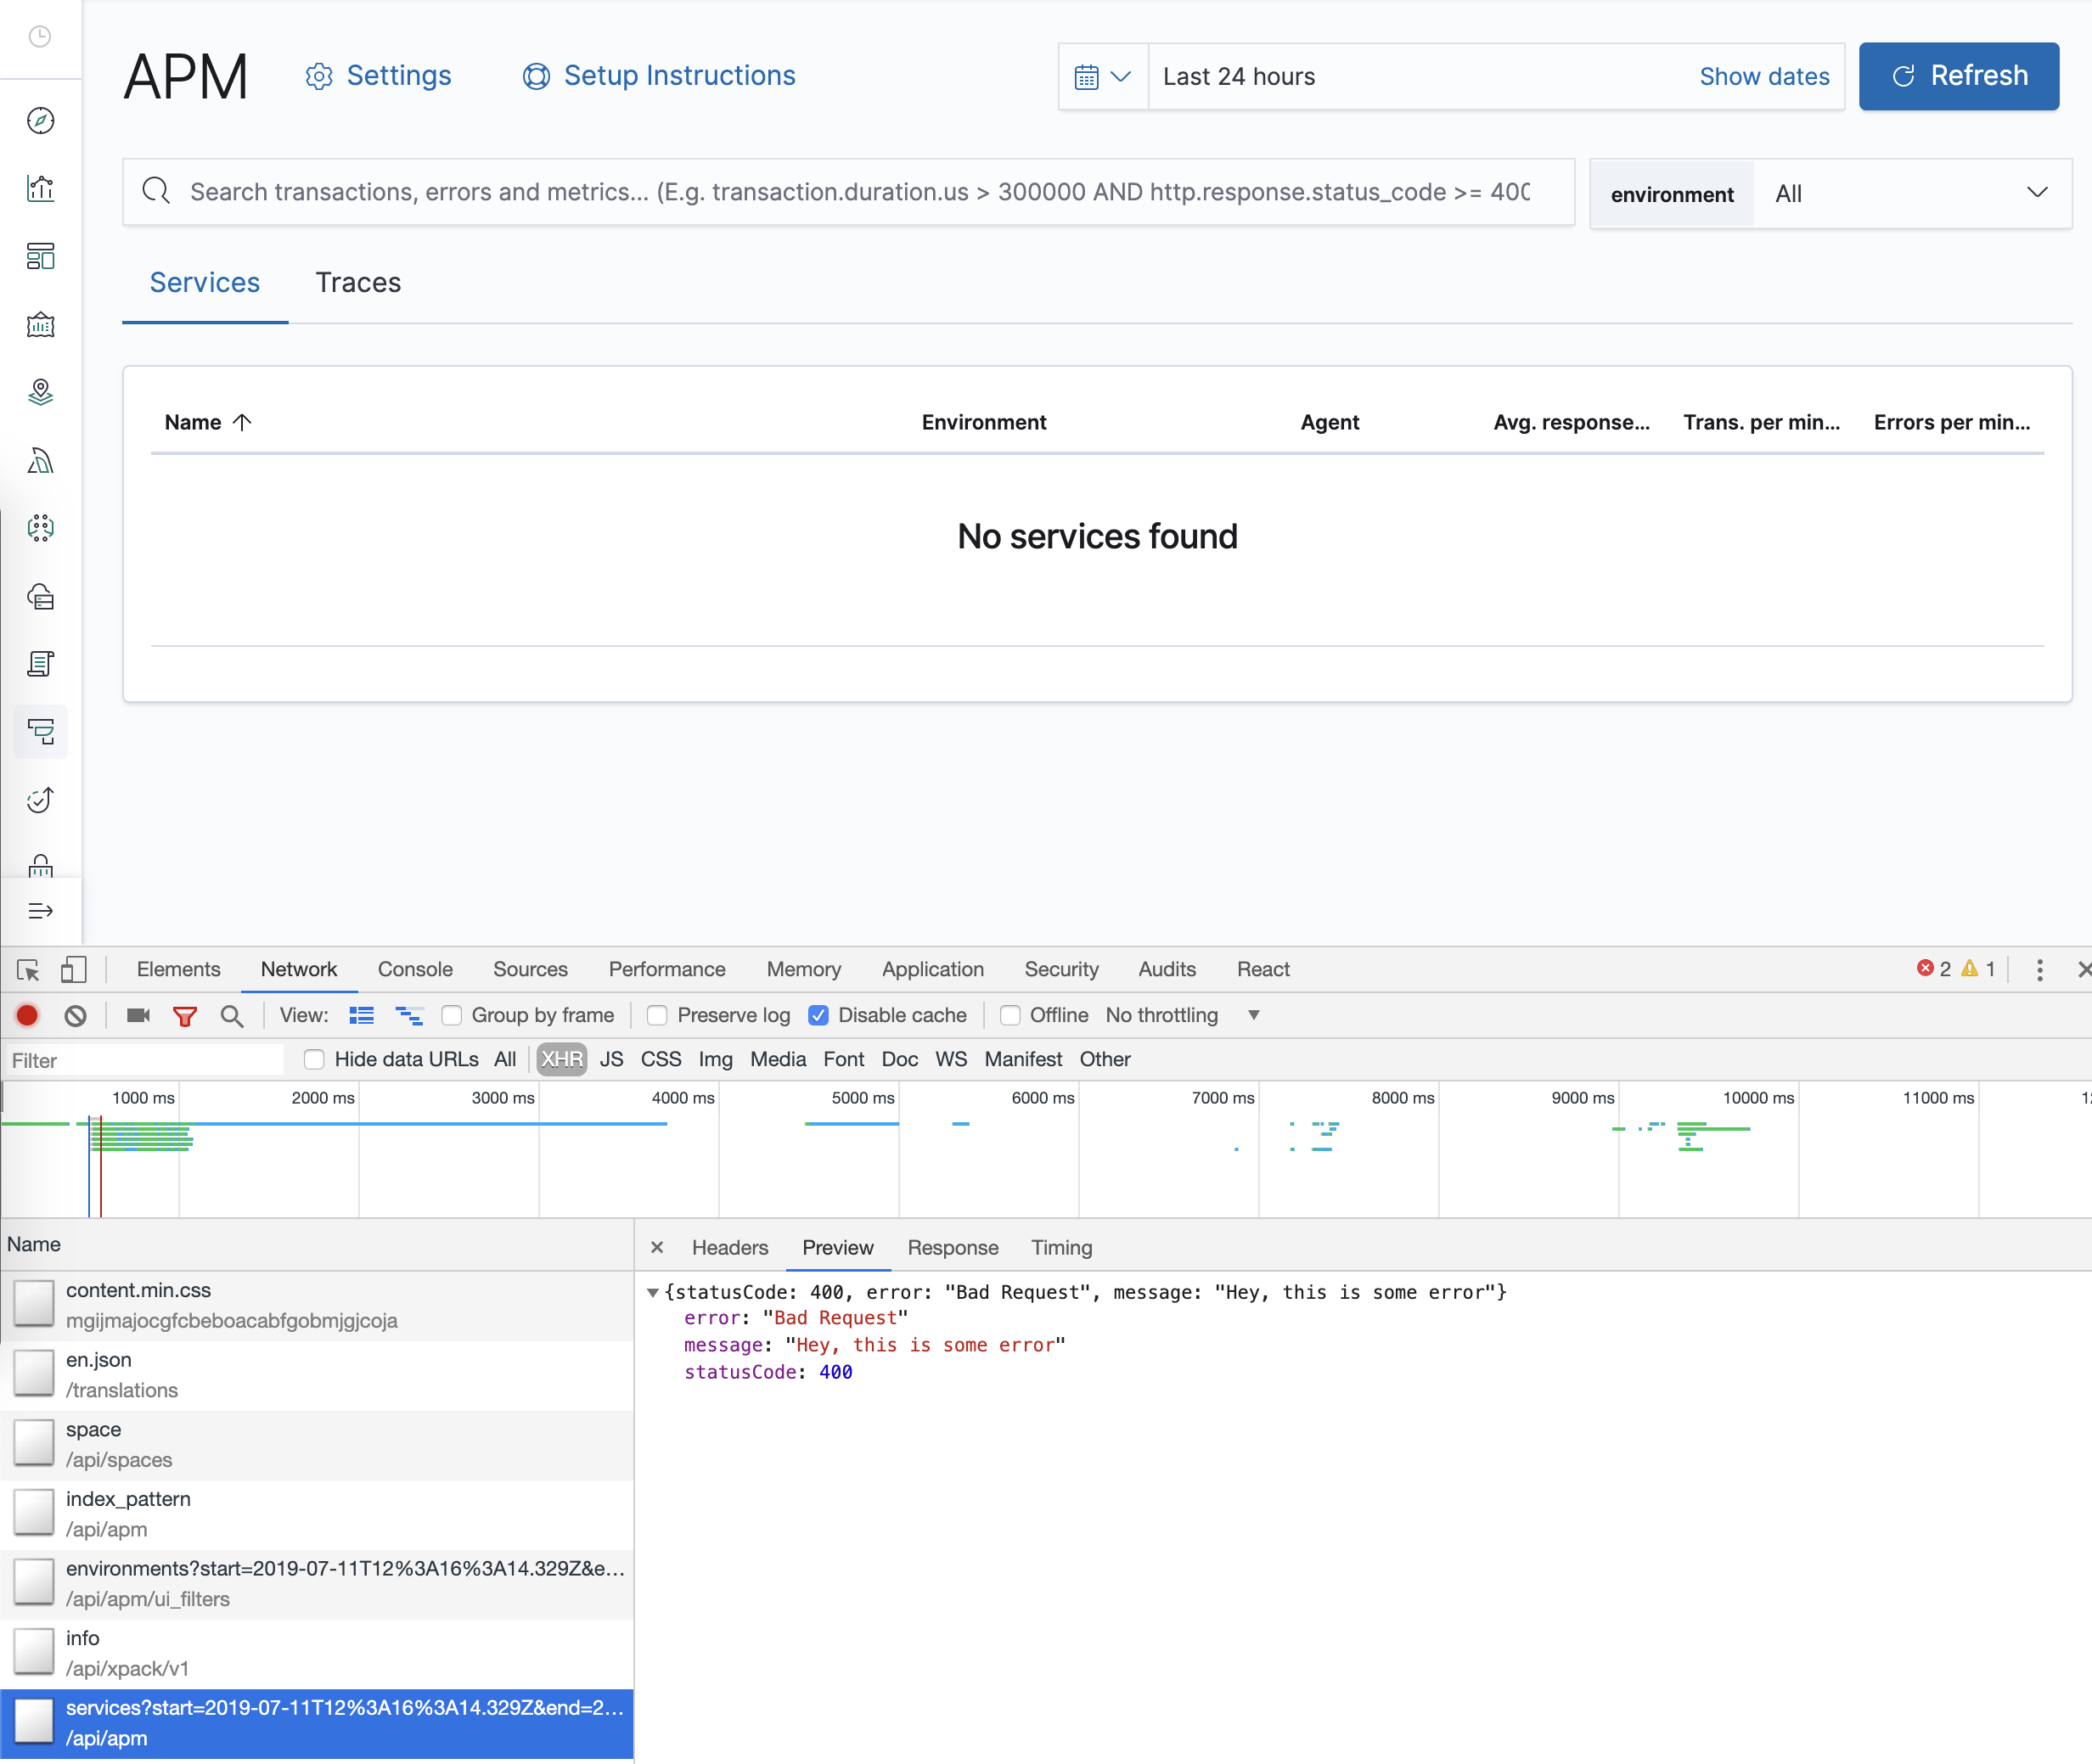This screenshot has height=1764, width=2092.
Task: Open Machine Learning icon in sidebar
Action: click(x=40, y=528)
